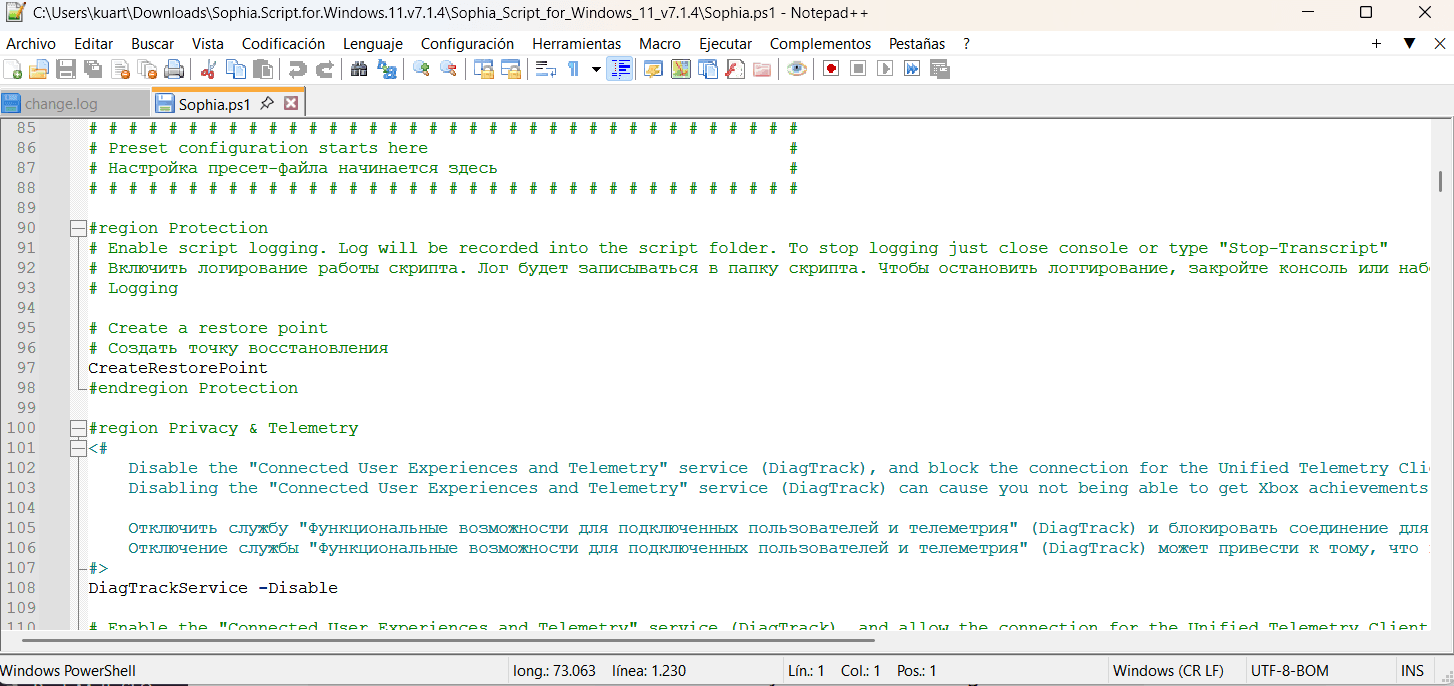Redo the last undone action

[324, 69]
